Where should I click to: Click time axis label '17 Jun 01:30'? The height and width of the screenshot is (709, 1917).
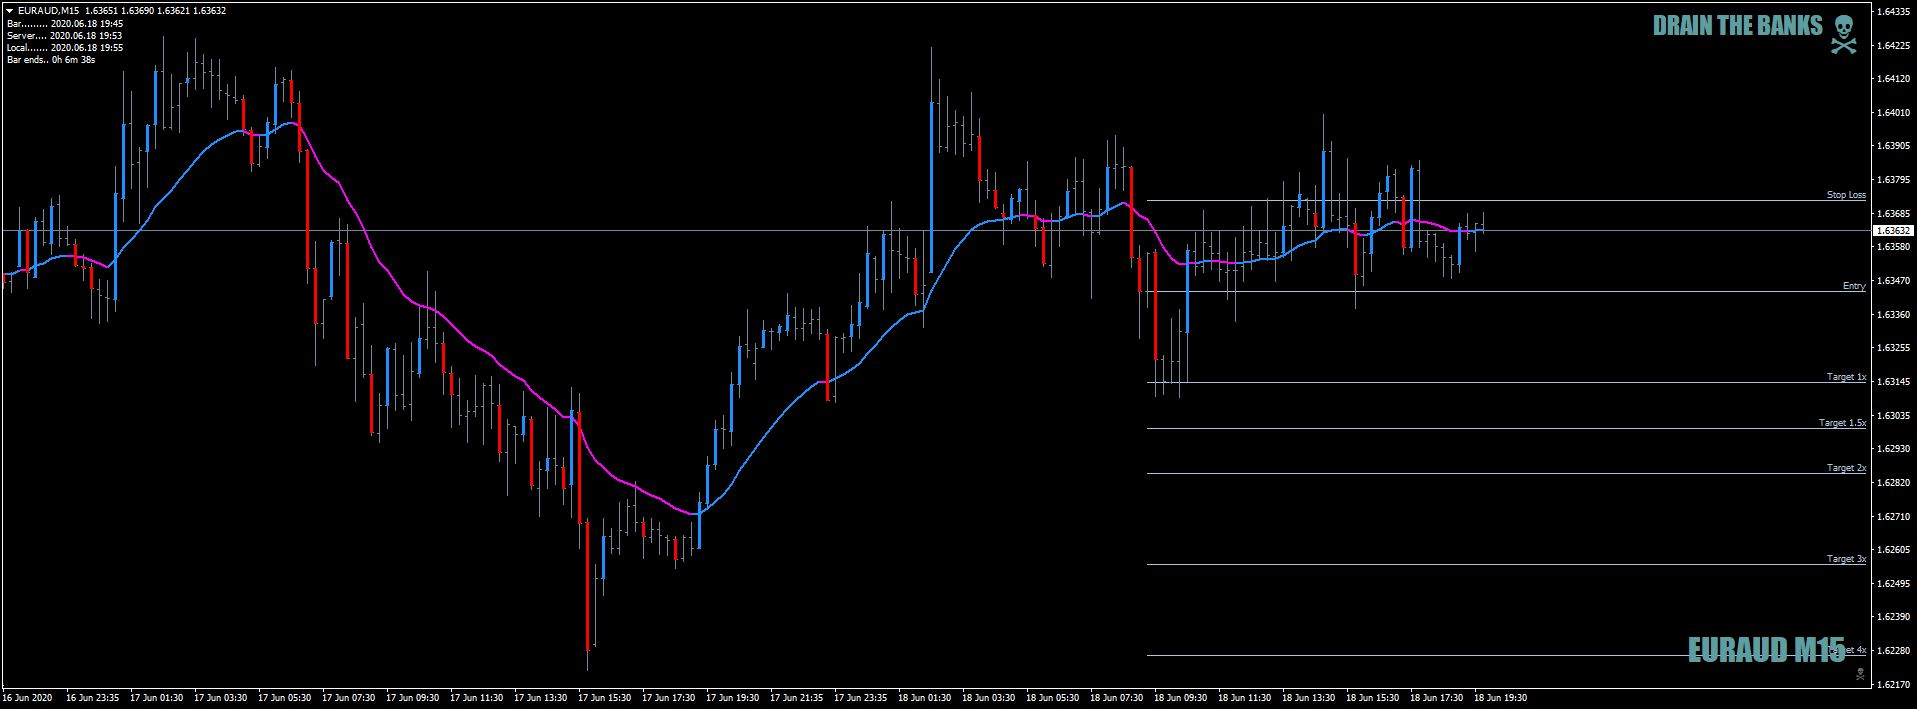(156, 698)
